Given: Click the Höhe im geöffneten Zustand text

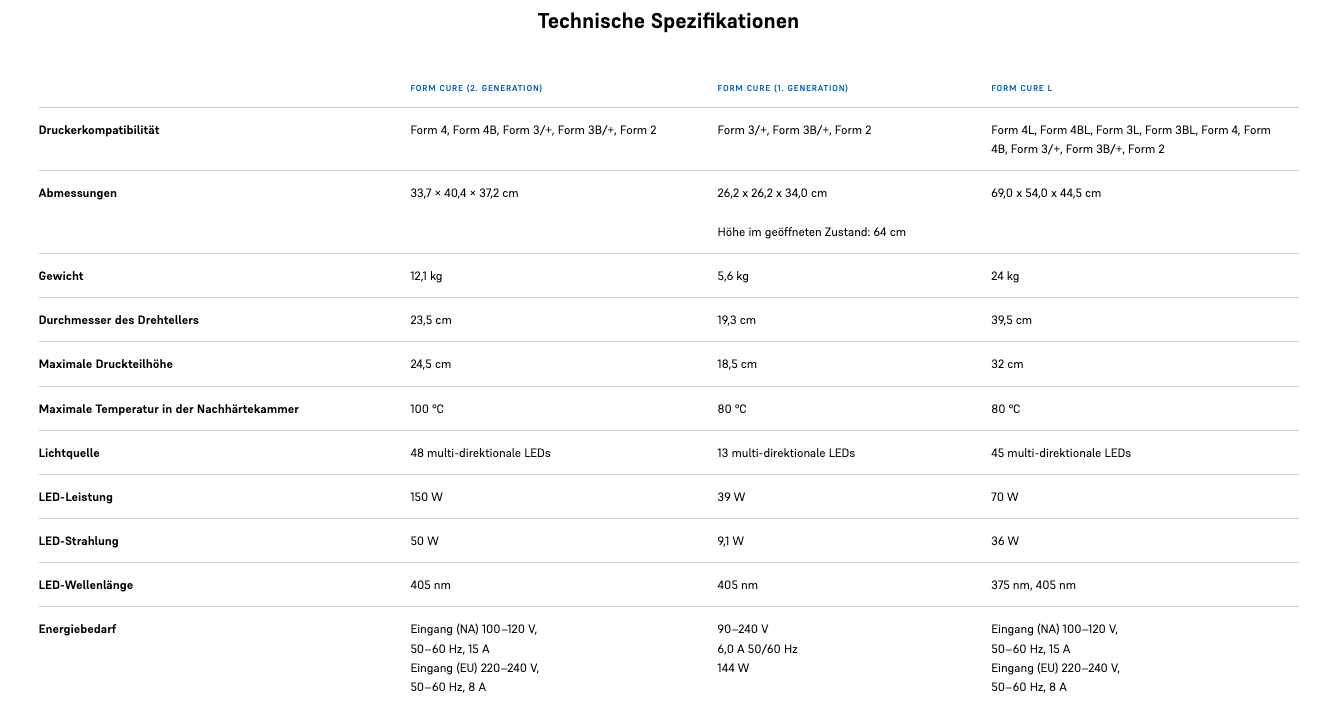Looking at the screenshot, I should pos(811,232).
